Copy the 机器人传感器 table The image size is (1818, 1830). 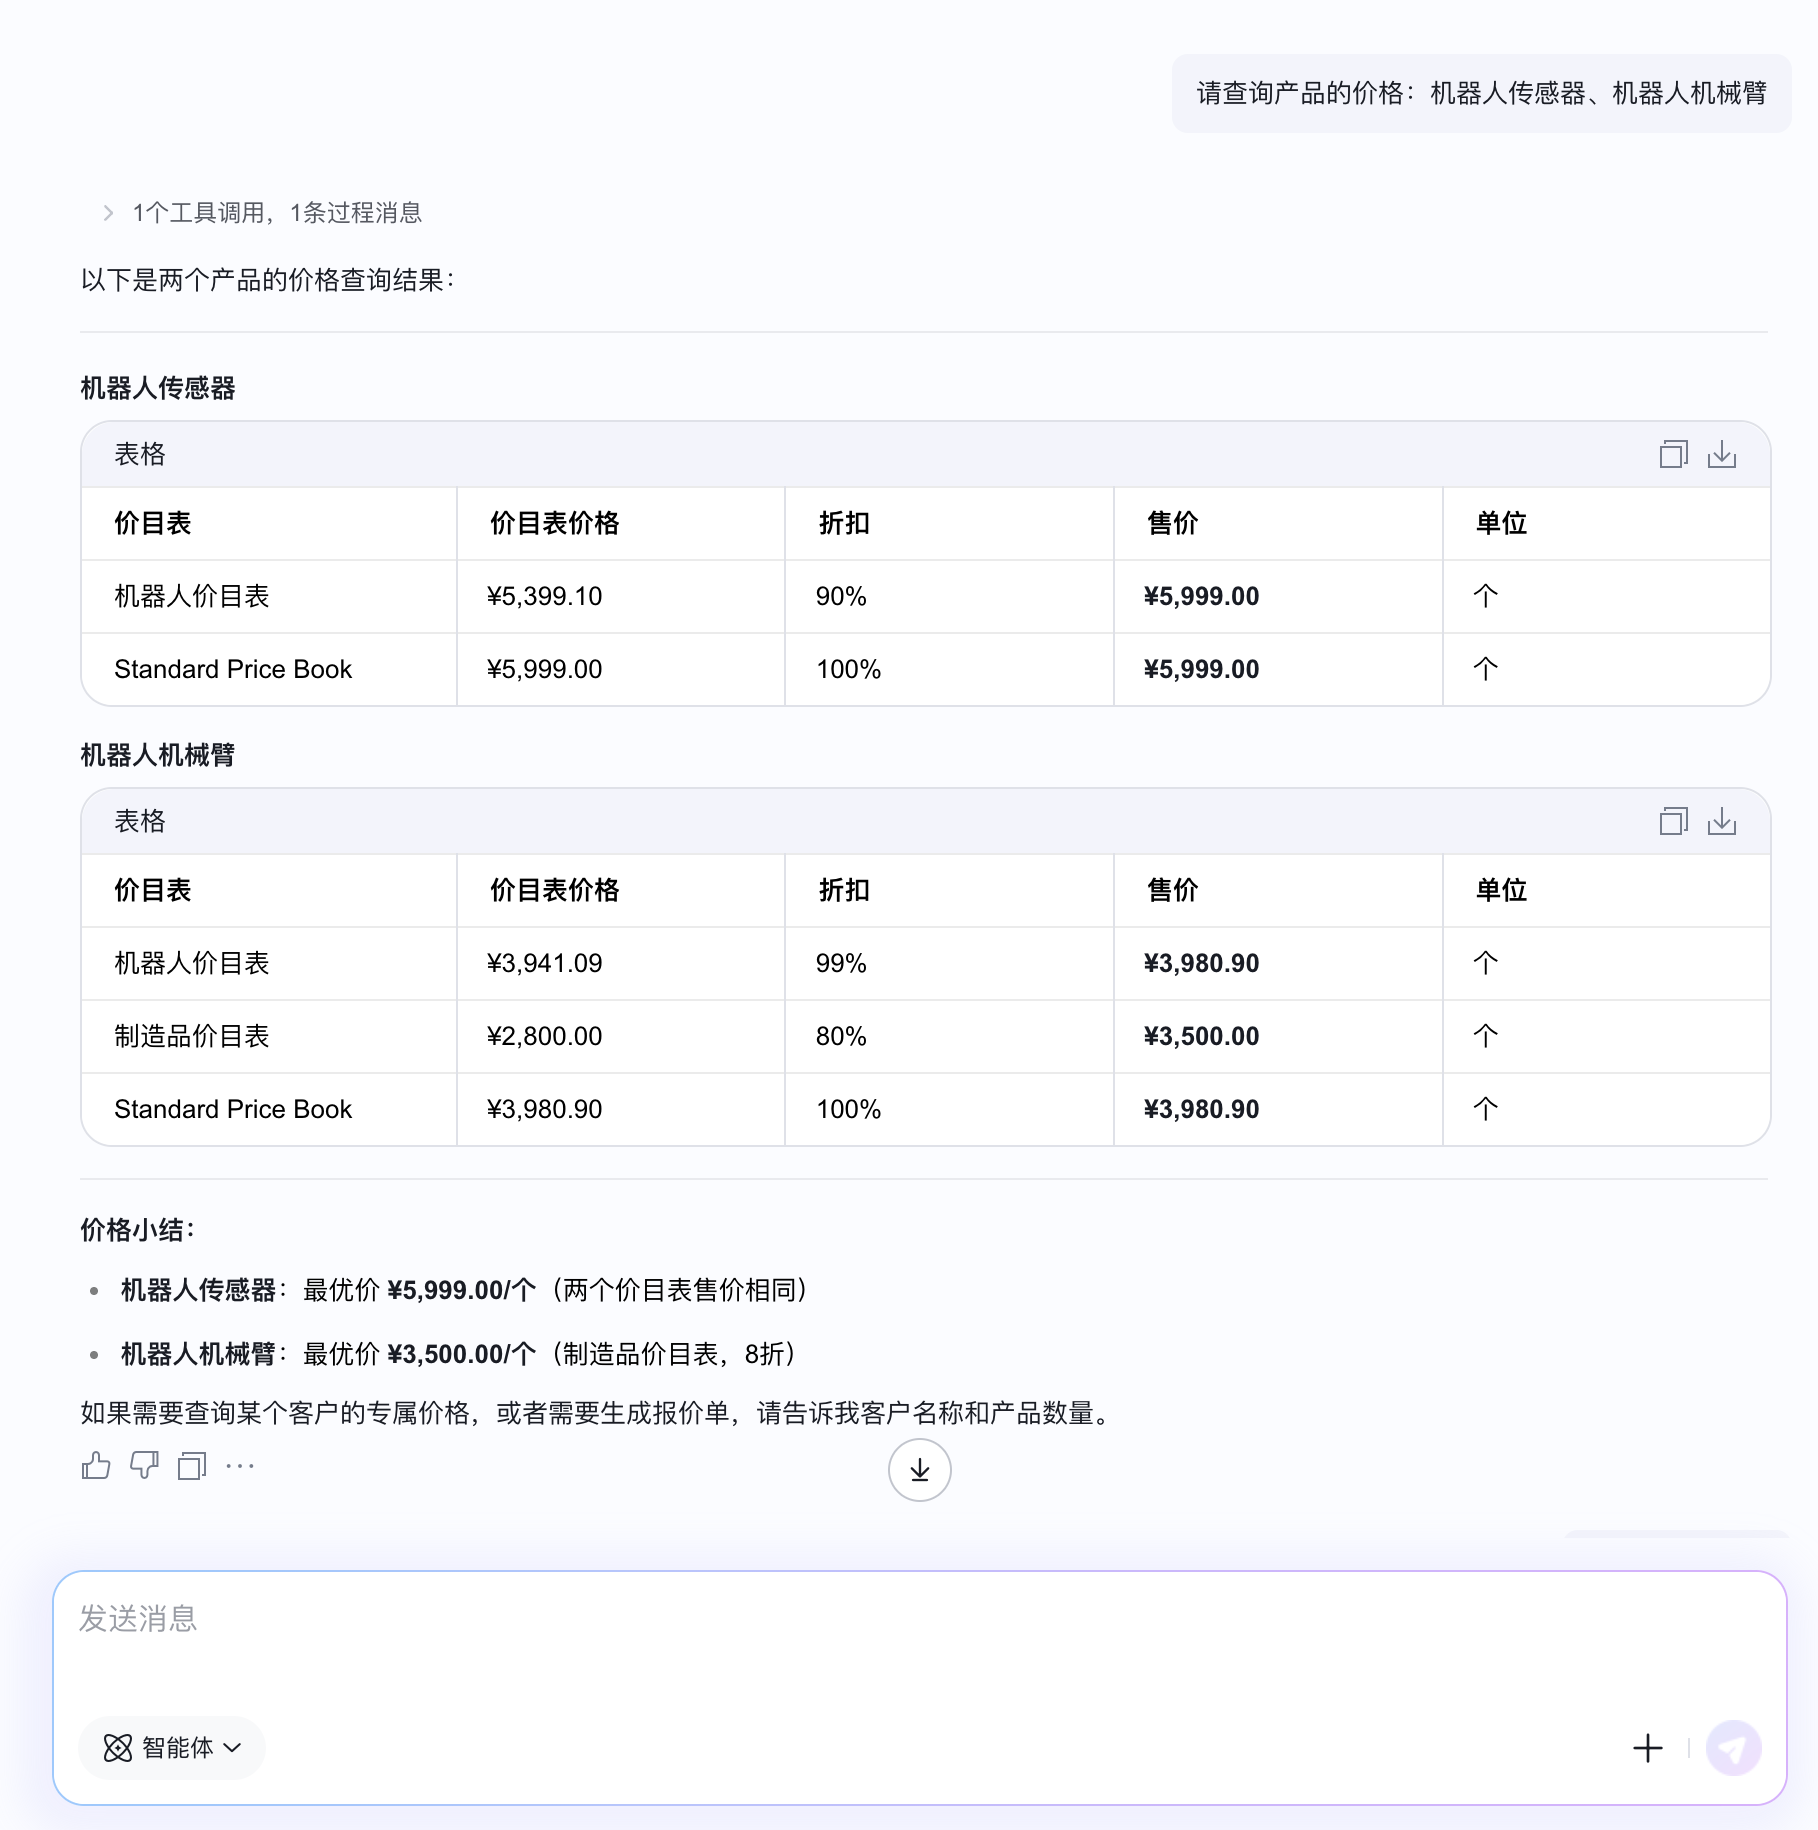point(1673,455)
